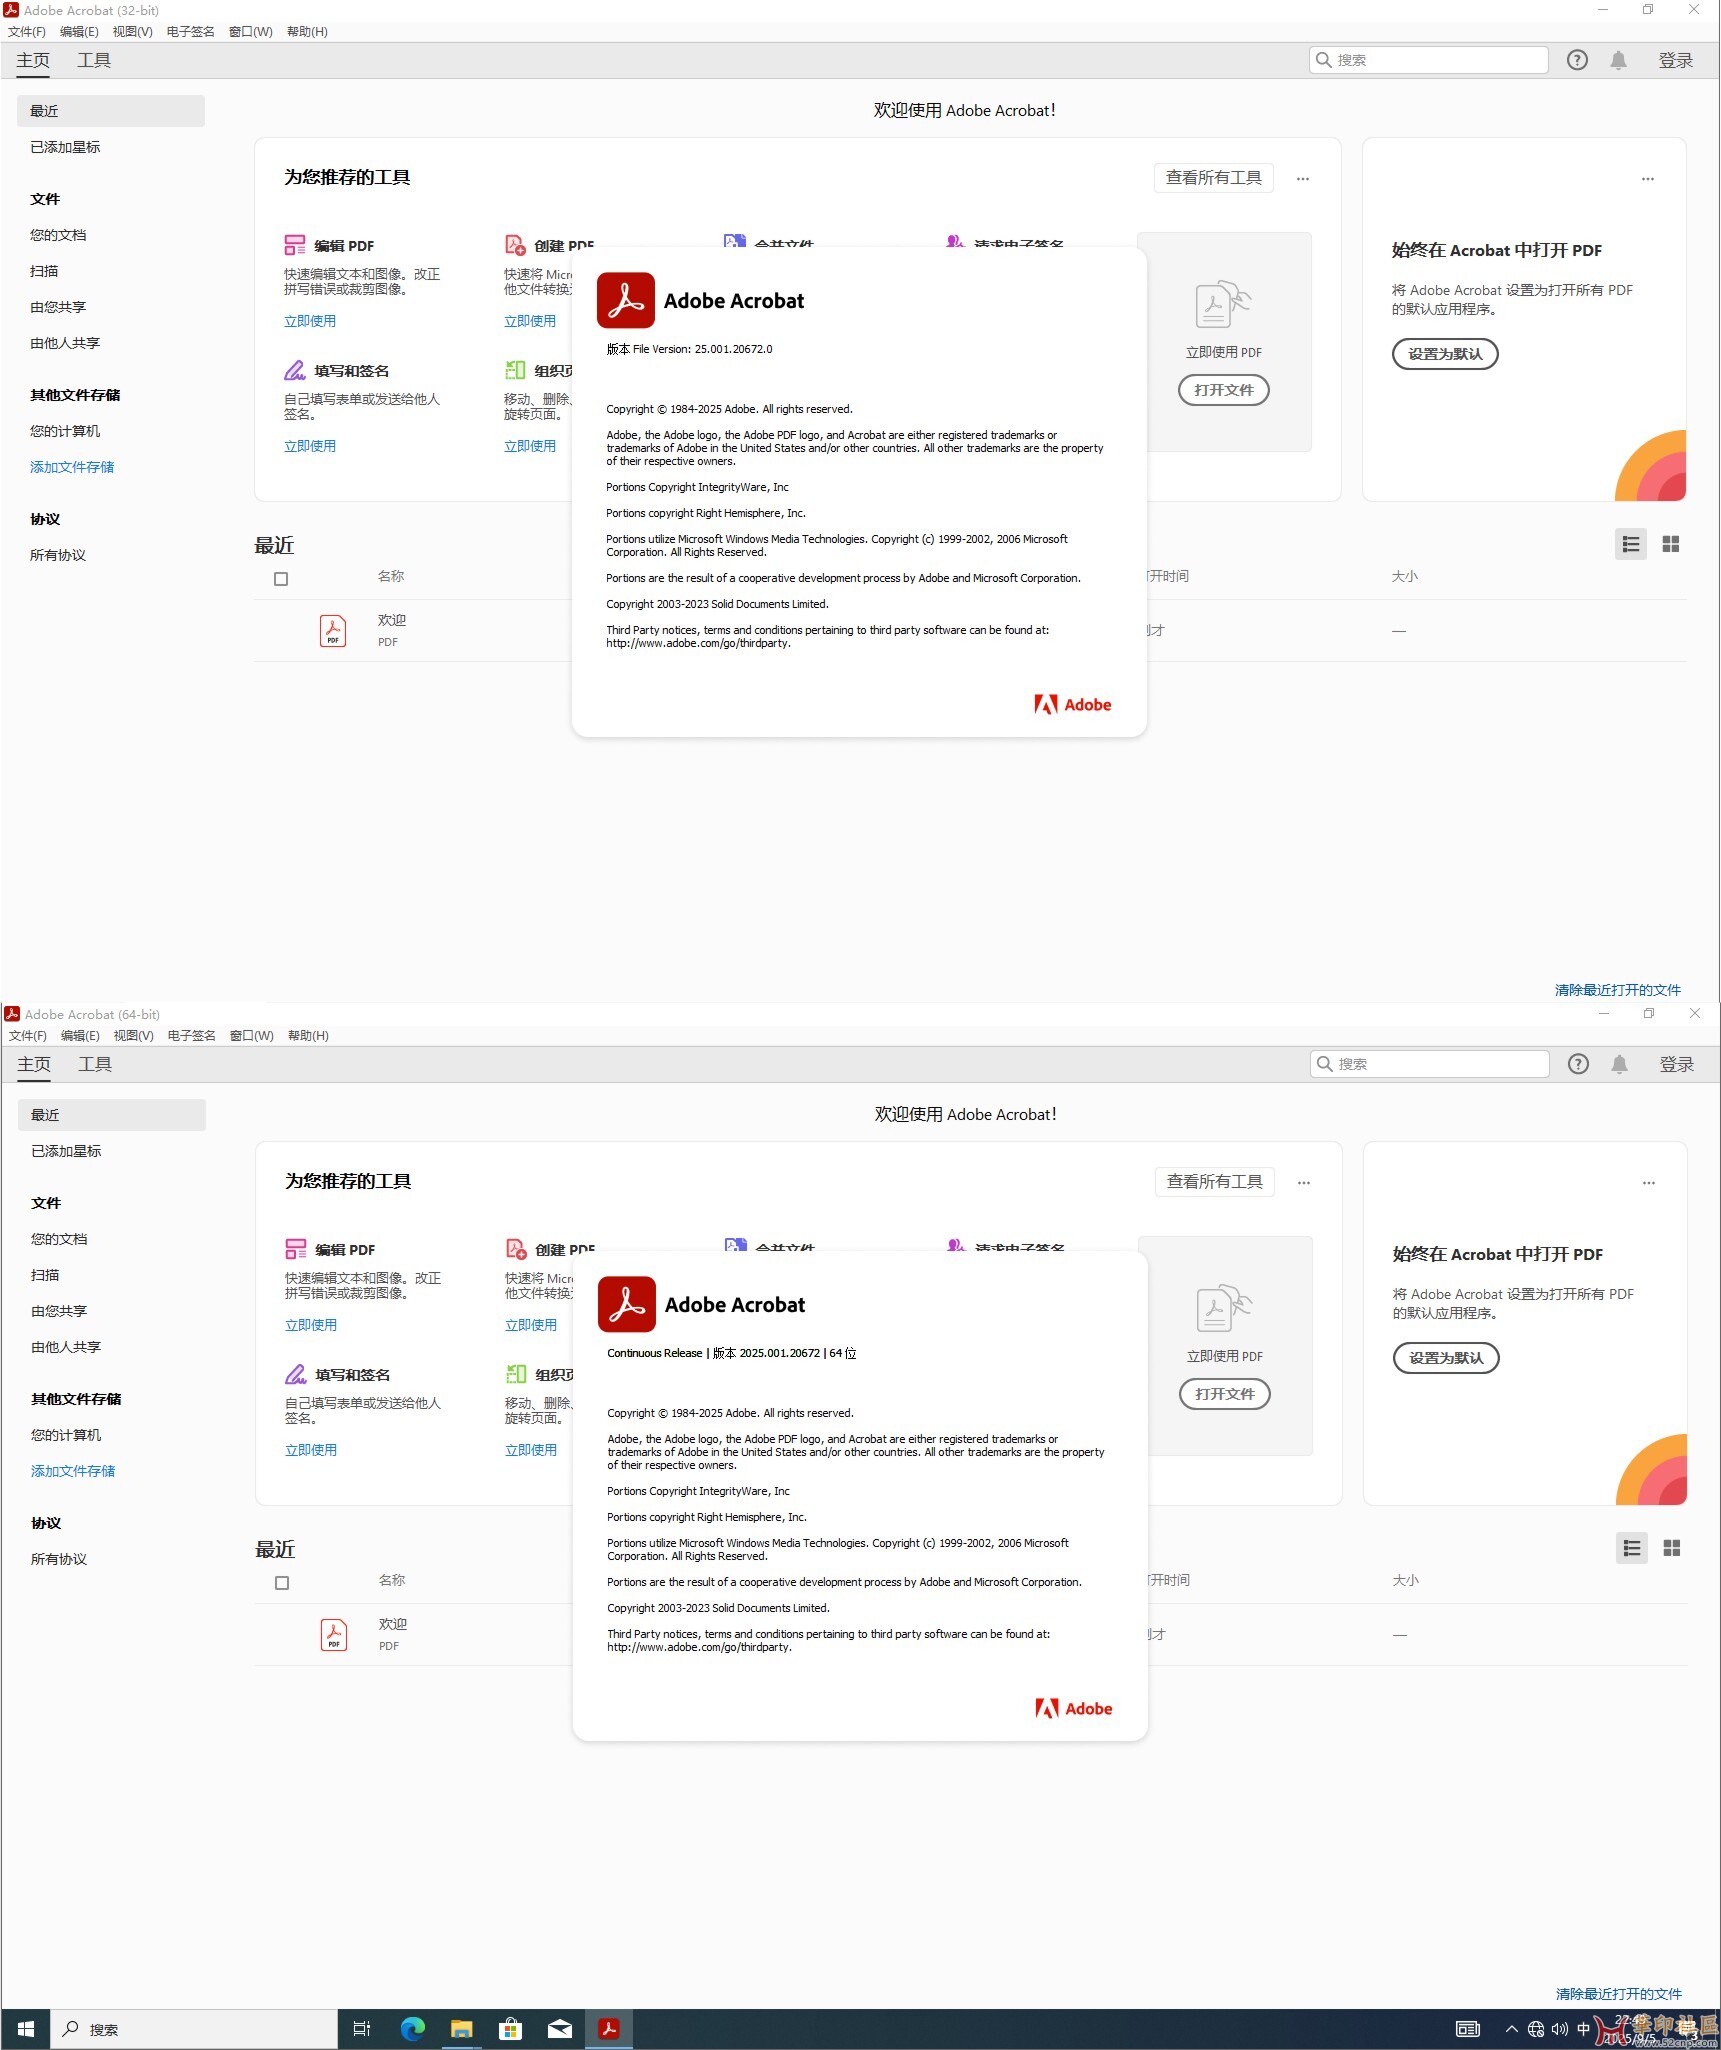The width and height of the screenshot is (1721, 2050).
Task: Click the 欢迎 PDF file icon in 64-bit window
Action: tap(334, 1635)
